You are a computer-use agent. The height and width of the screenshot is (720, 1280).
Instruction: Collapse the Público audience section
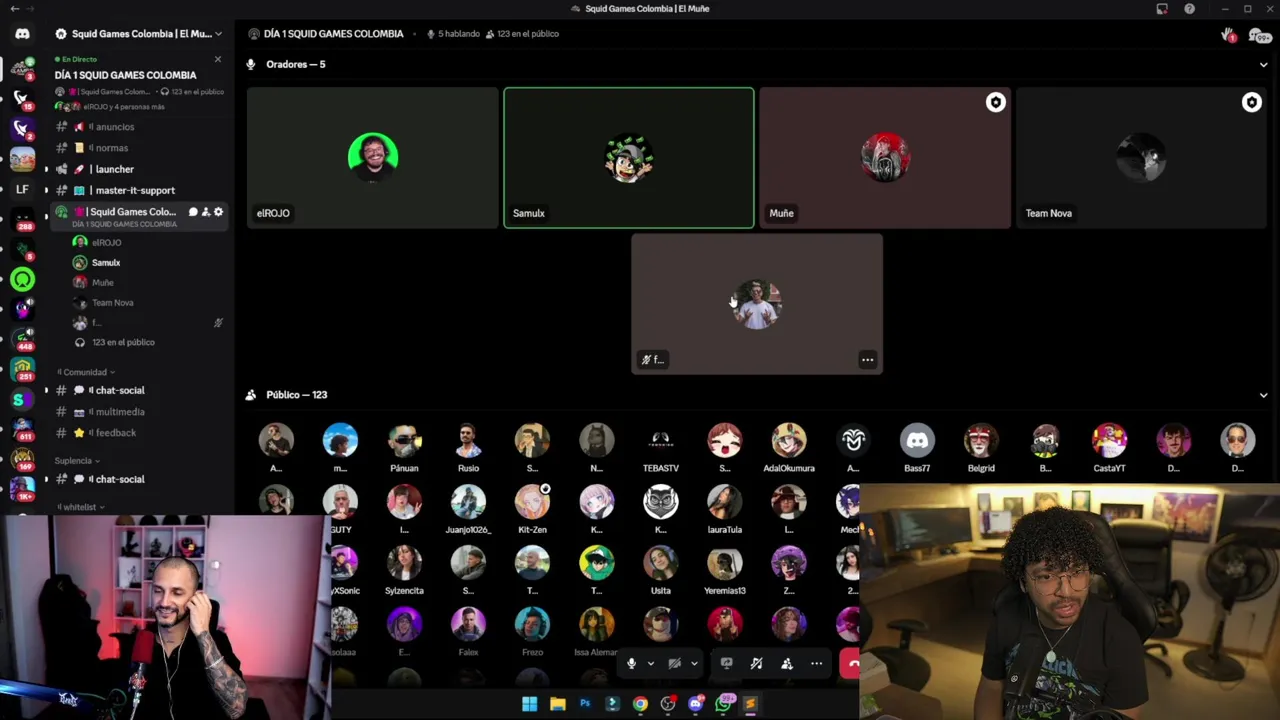pyautogui.click(x=1263, y=395)
